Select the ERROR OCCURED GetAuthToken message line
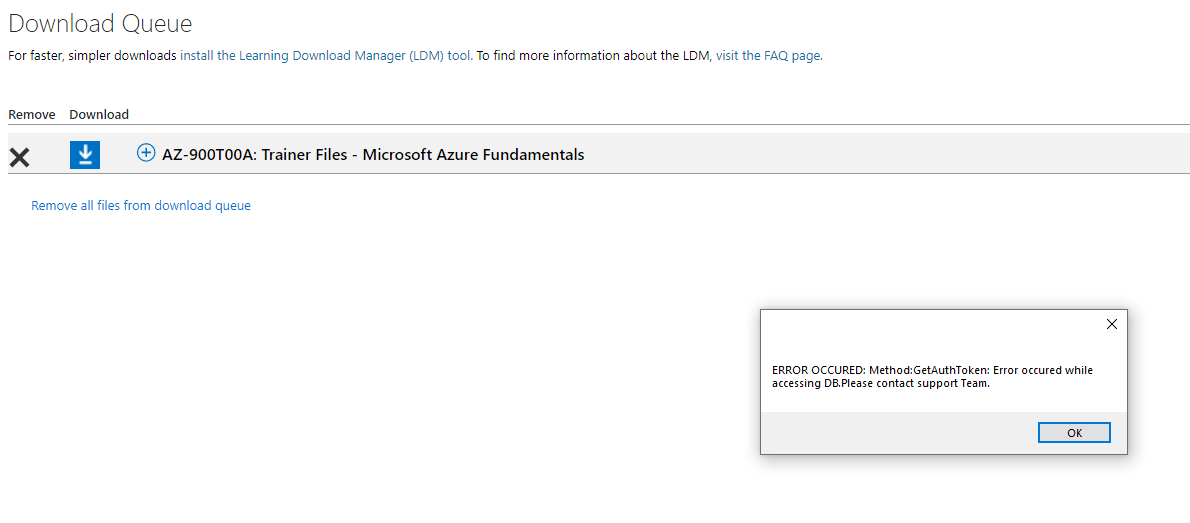Viewport: 1190px width, 523px height. tap(932, 370)
